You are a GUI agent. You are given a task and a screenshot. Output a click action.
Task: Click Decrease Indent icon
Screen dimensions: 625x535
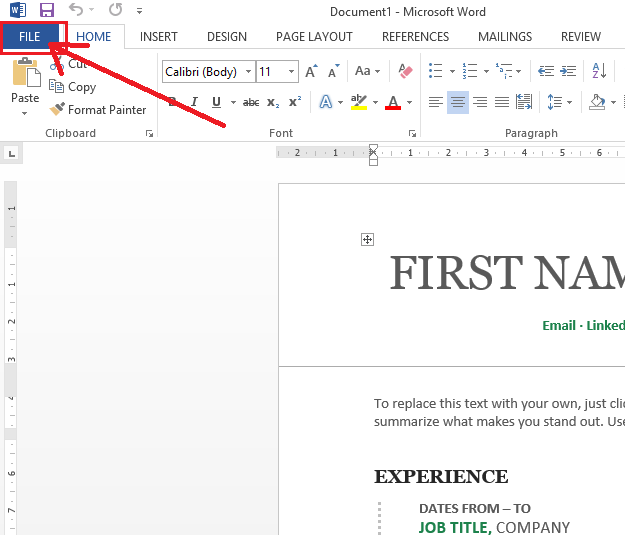546,71
